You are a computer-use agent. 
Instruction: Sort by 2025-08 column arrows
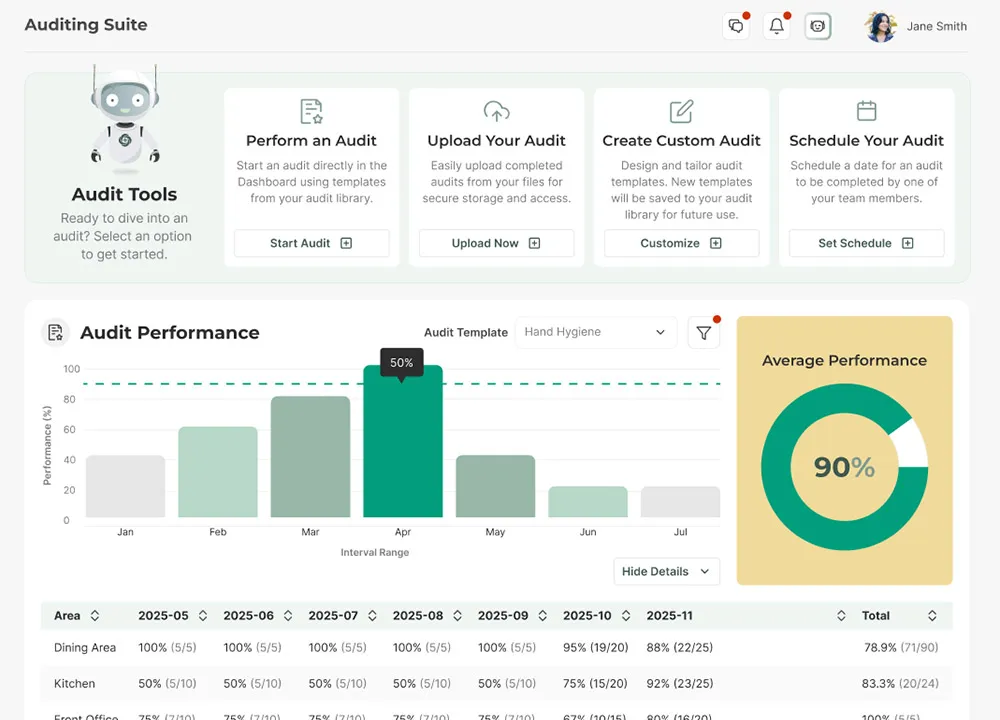457,615
